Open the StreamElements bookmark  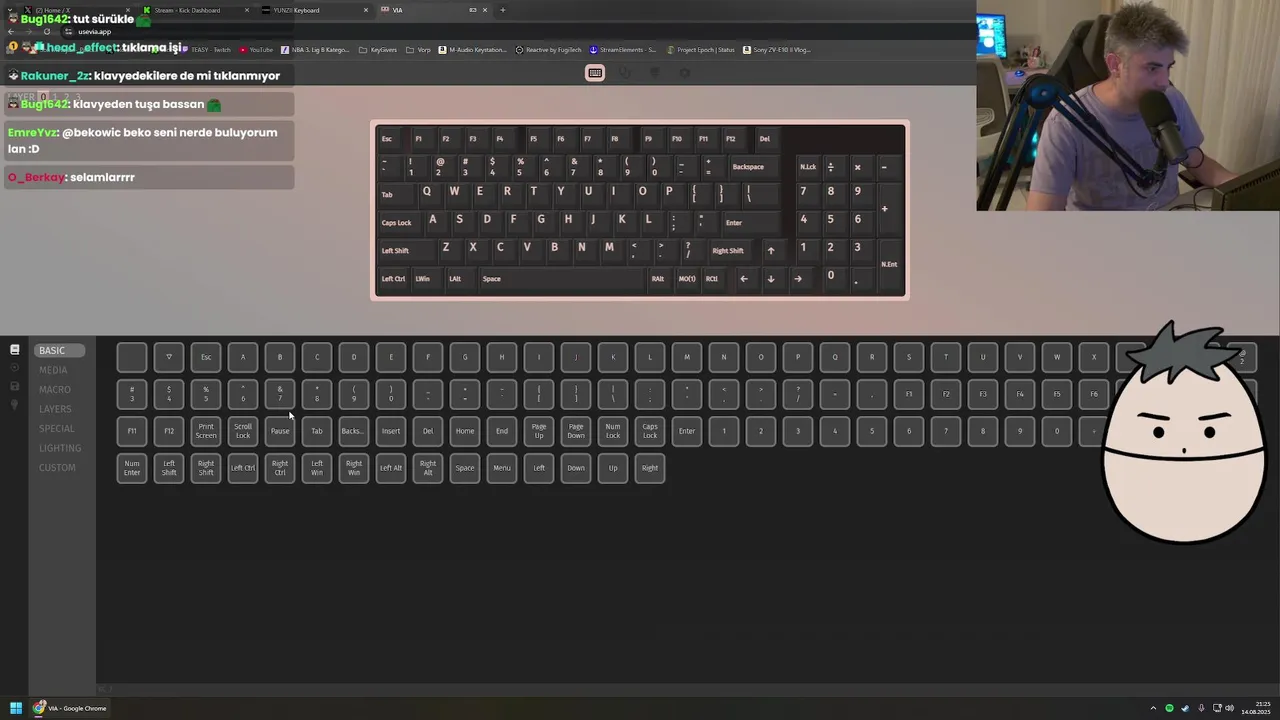pos(623,49)
